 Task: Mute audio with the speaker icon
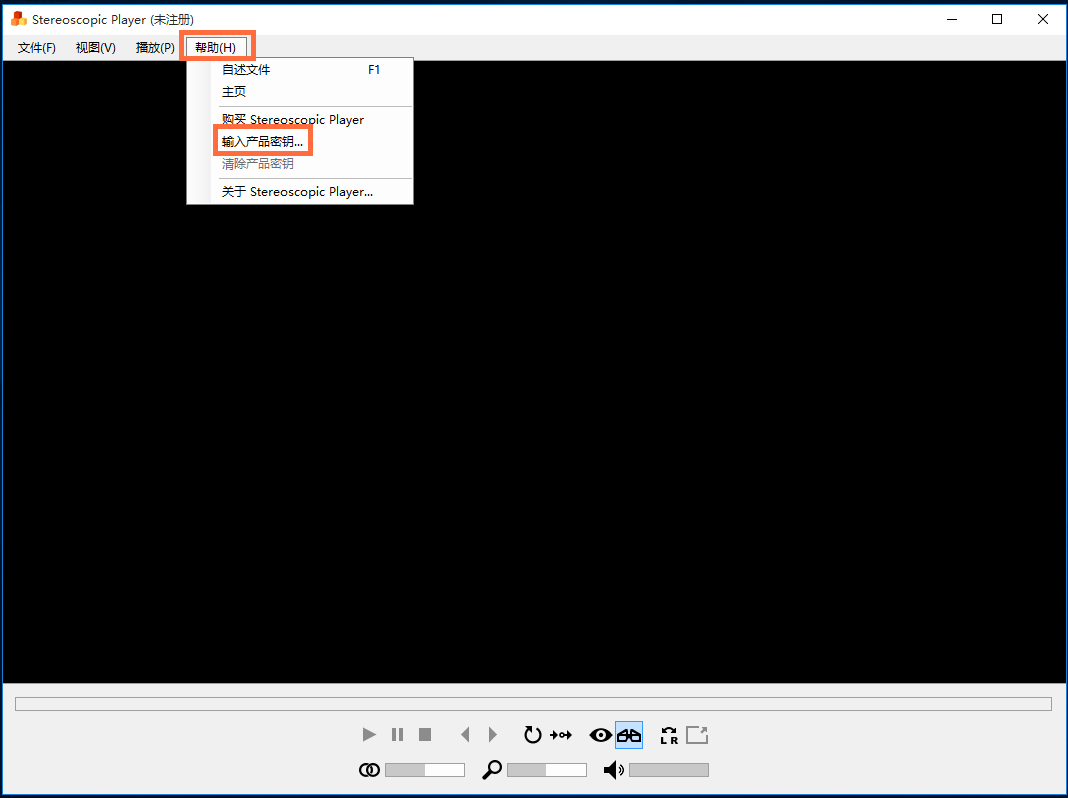pyautogui.click(x=614, y=770)
